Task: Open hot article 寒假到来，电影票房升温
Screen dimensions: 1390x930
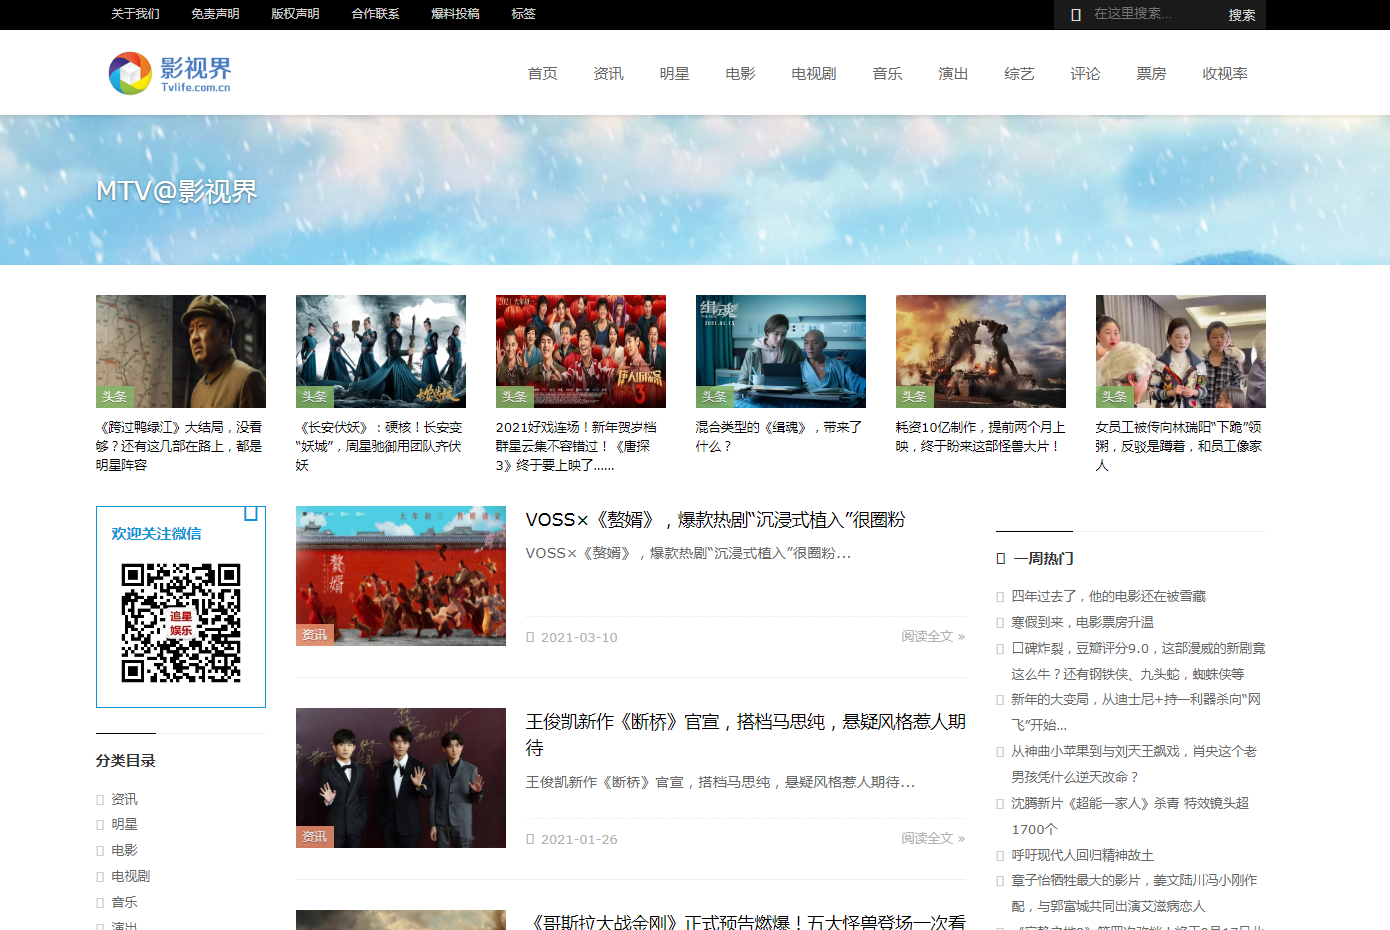Action: coord(1082,622)
